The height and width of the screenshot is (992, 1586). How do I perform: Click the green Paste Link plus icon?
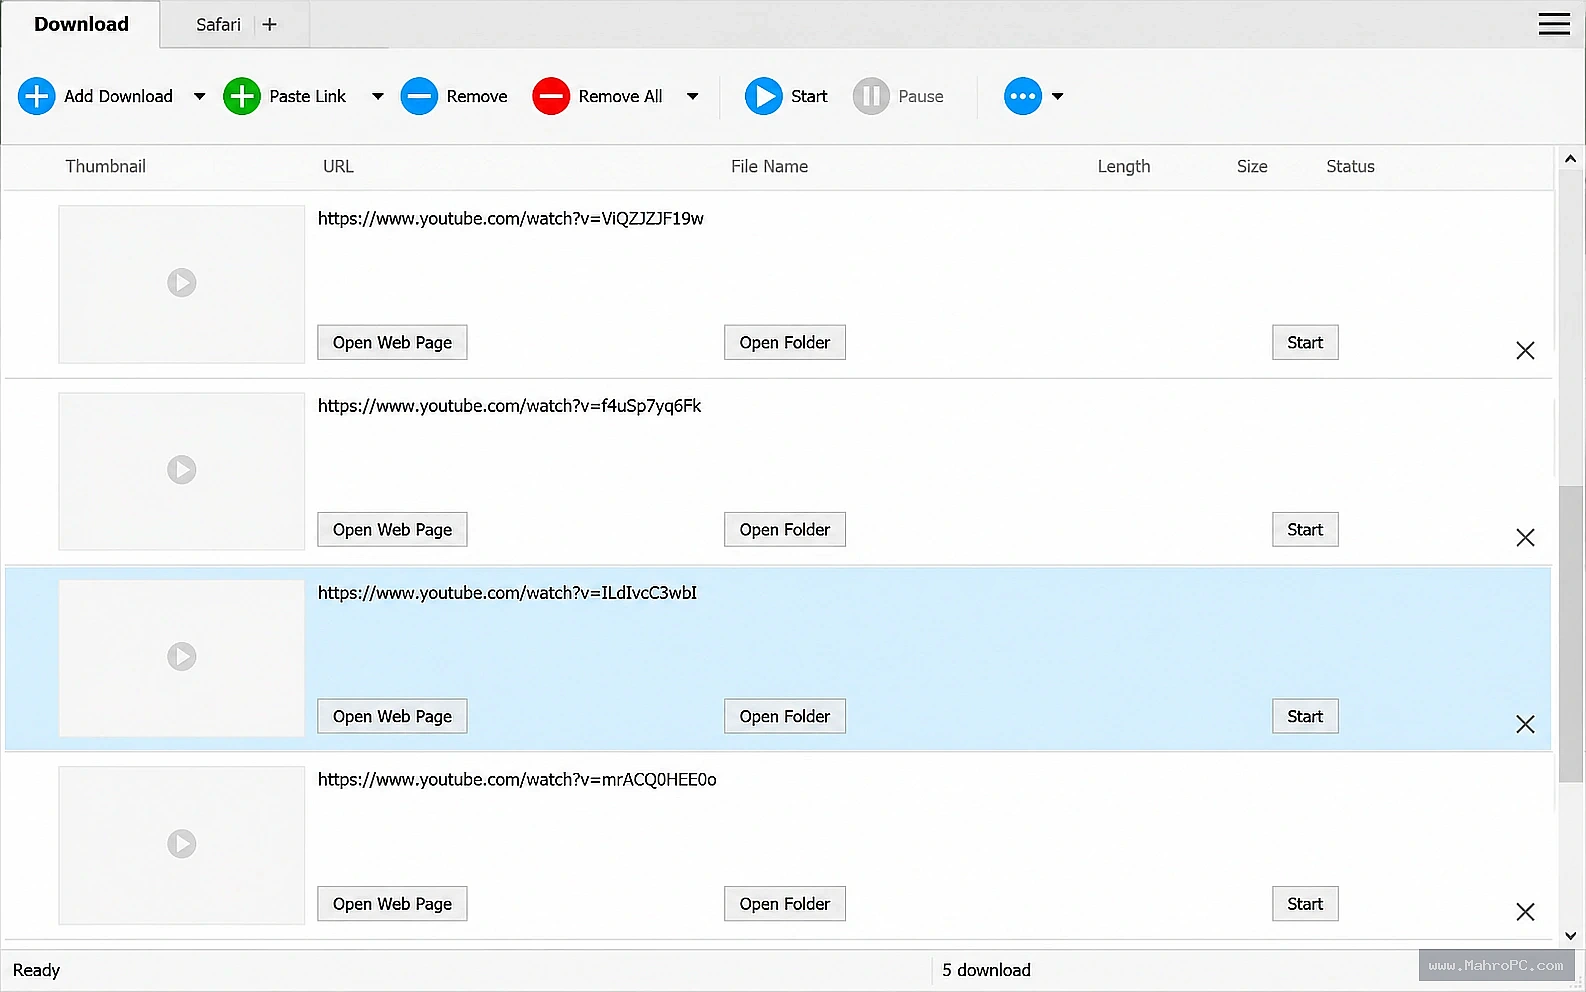point(242,97)
